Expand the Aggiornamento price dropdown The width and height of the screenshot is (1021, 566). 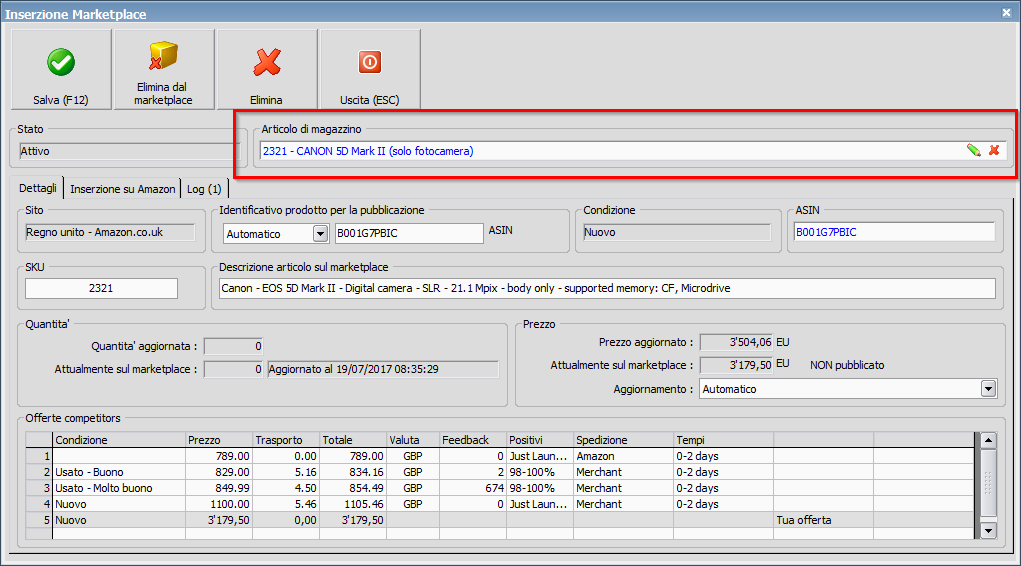988,389
